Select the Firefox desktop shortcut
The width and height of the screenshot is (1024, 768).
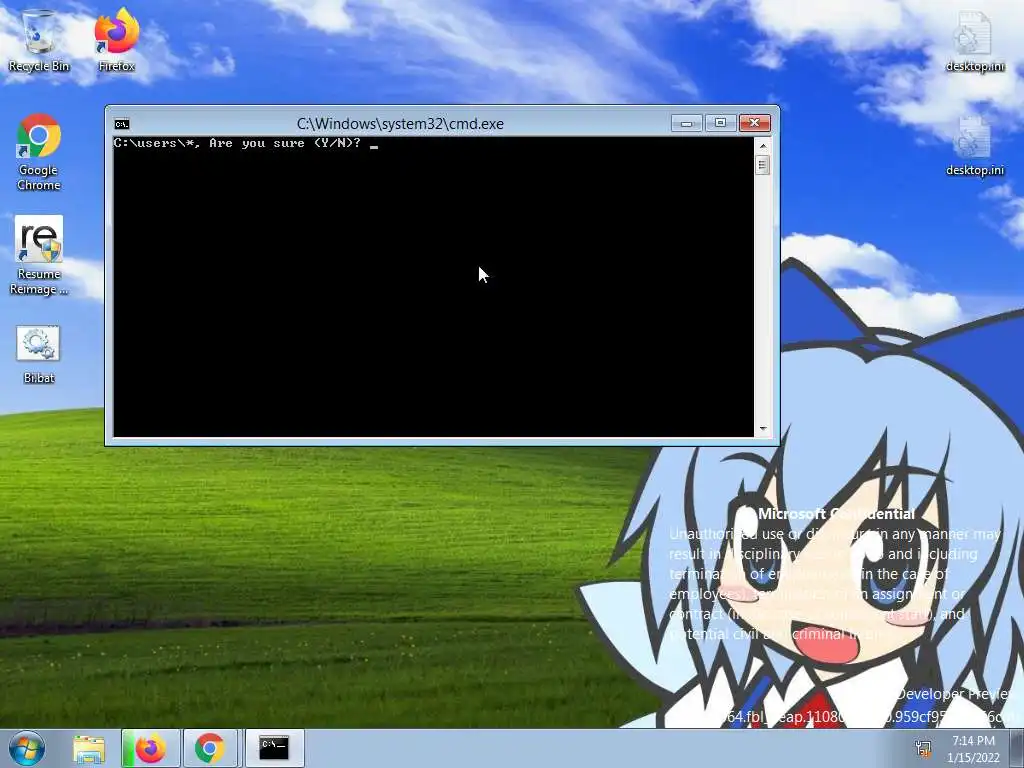[116, 40]
